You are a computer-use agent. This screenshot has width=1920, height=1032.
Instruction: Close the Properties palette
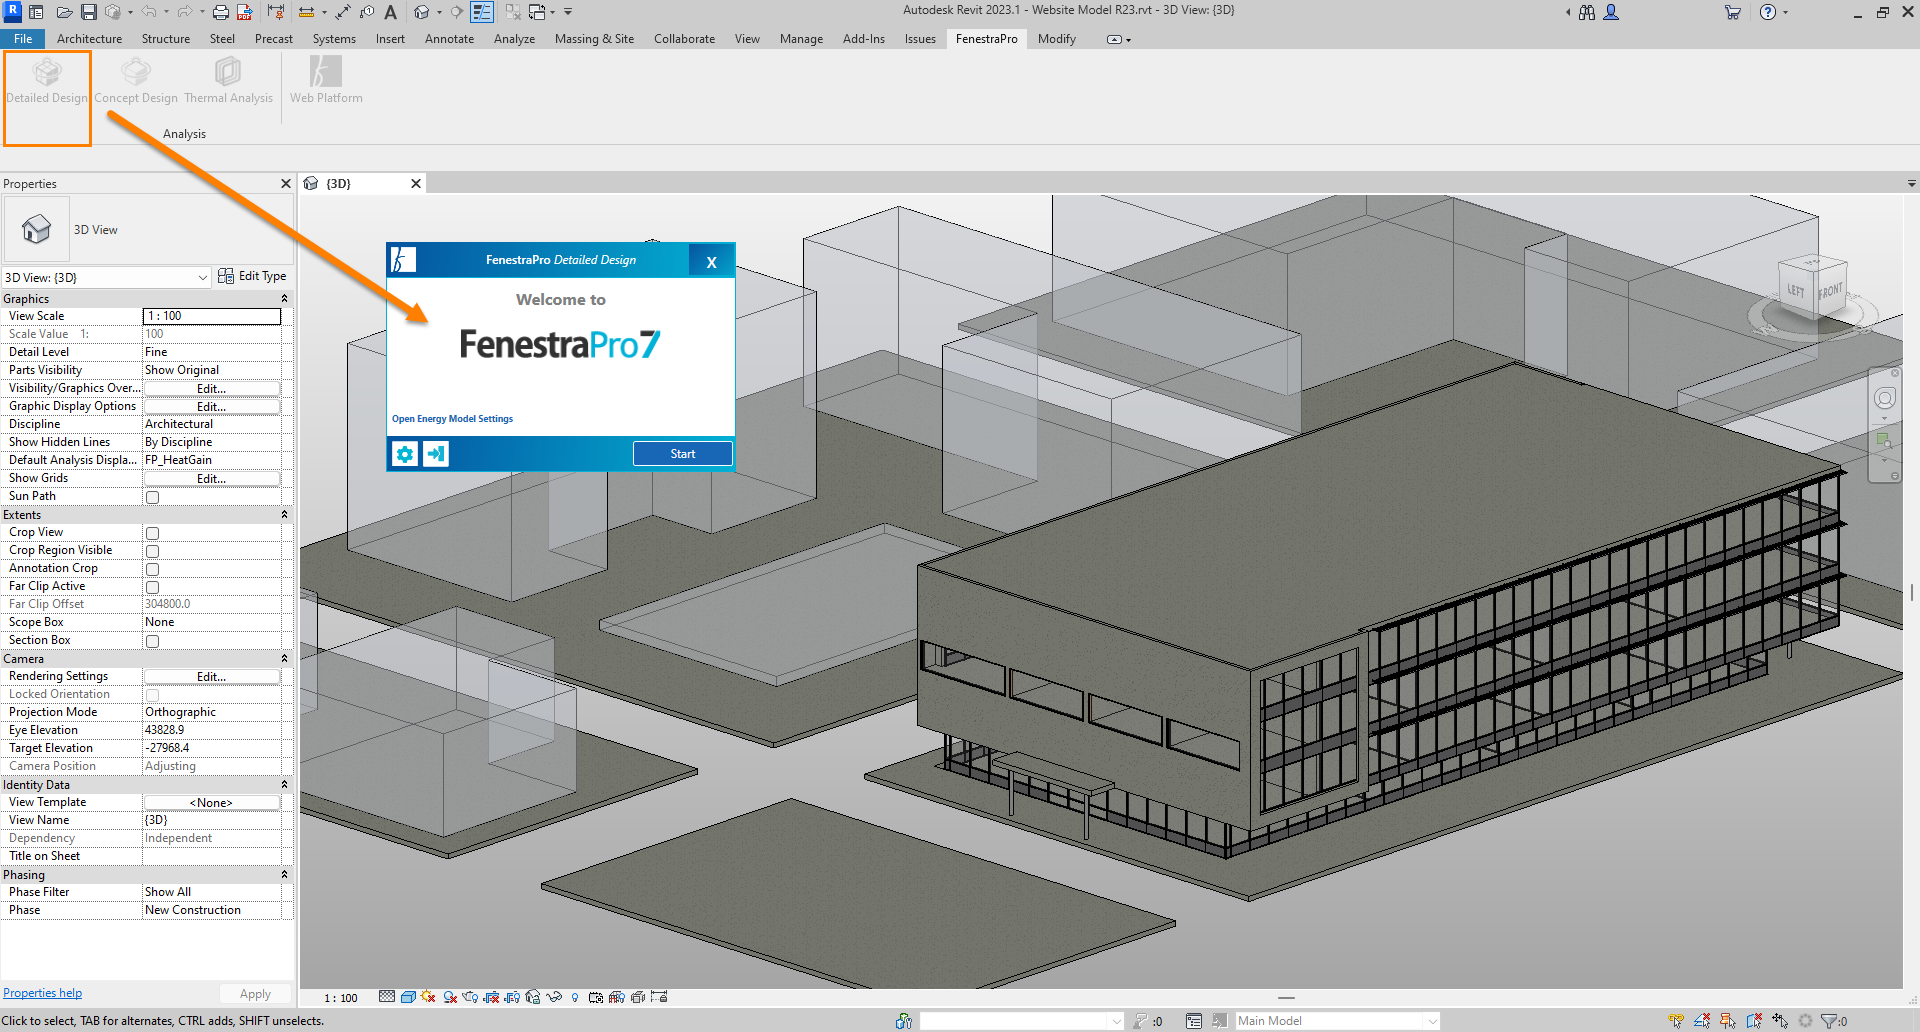pos(285,184)
